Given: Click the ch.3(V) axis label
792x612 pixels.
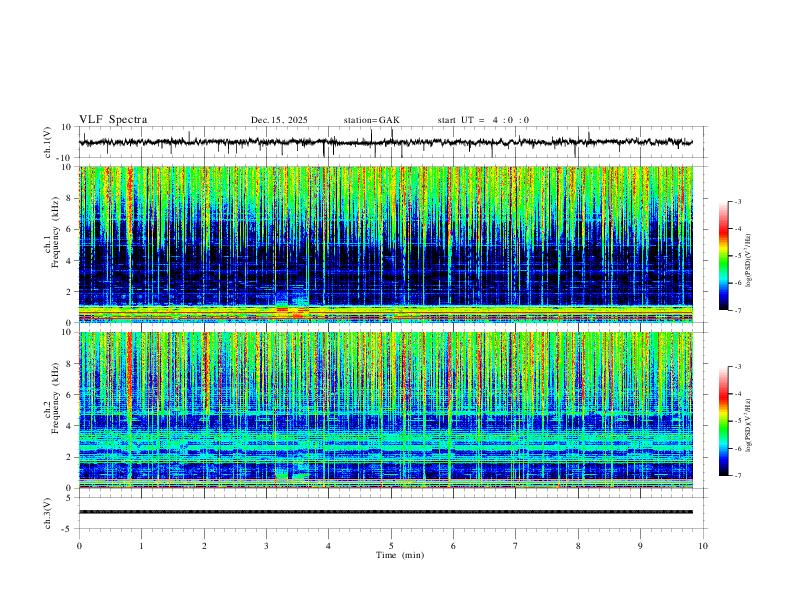Looking at the screenshot, I should (x=48, y=513).
